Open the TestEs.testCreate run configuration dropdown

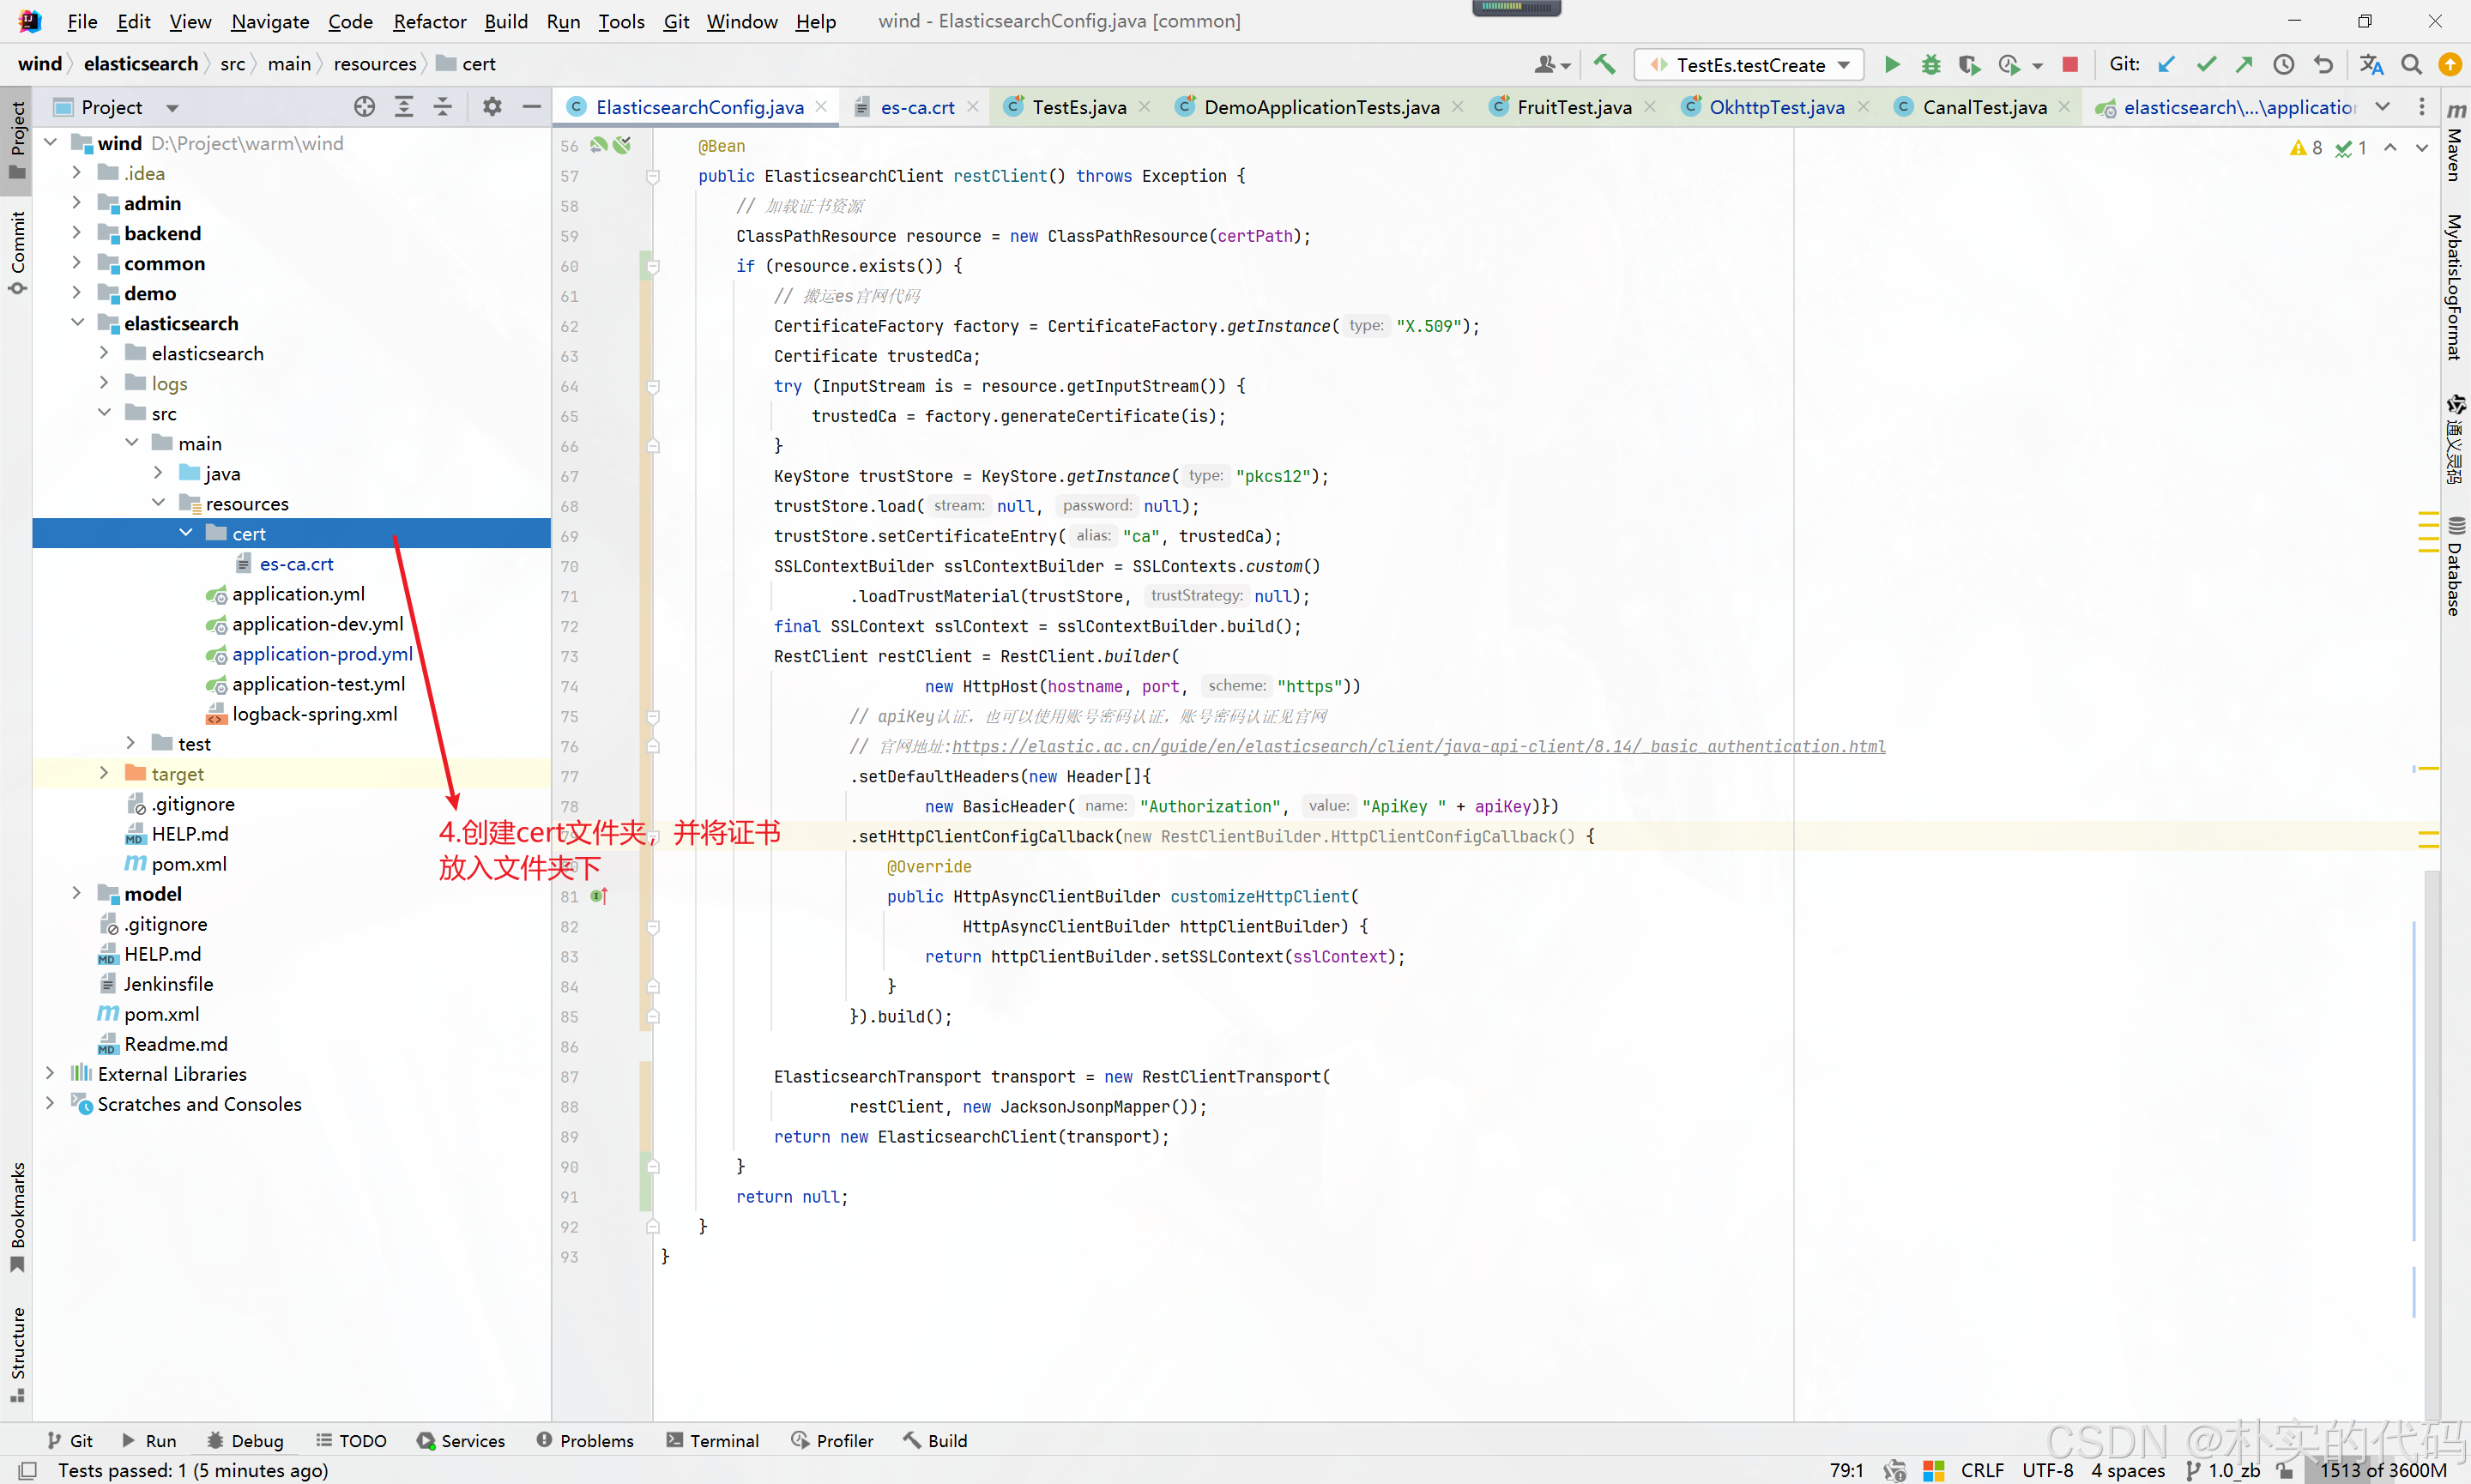(x=1750, y=65)
